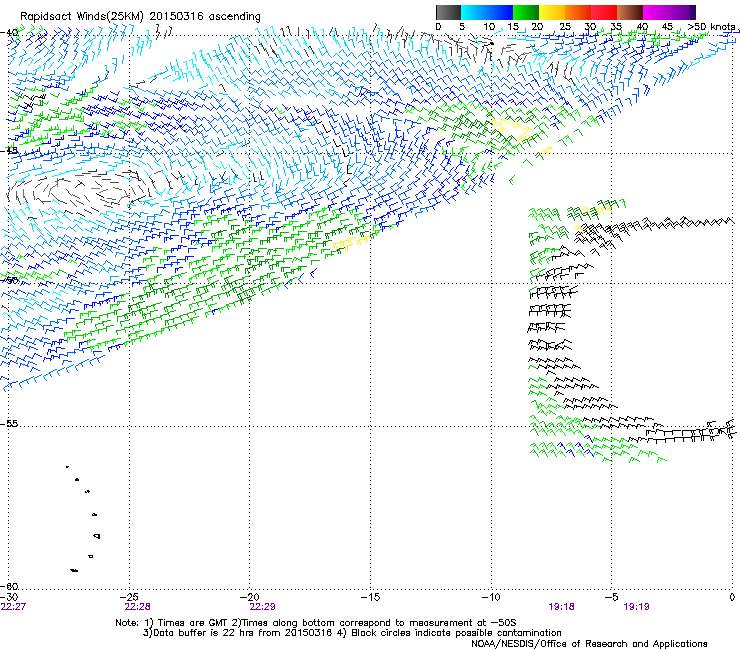Click the orange 25-30 knots legend swatch
The image size is (740, 650).
(578, 12)
